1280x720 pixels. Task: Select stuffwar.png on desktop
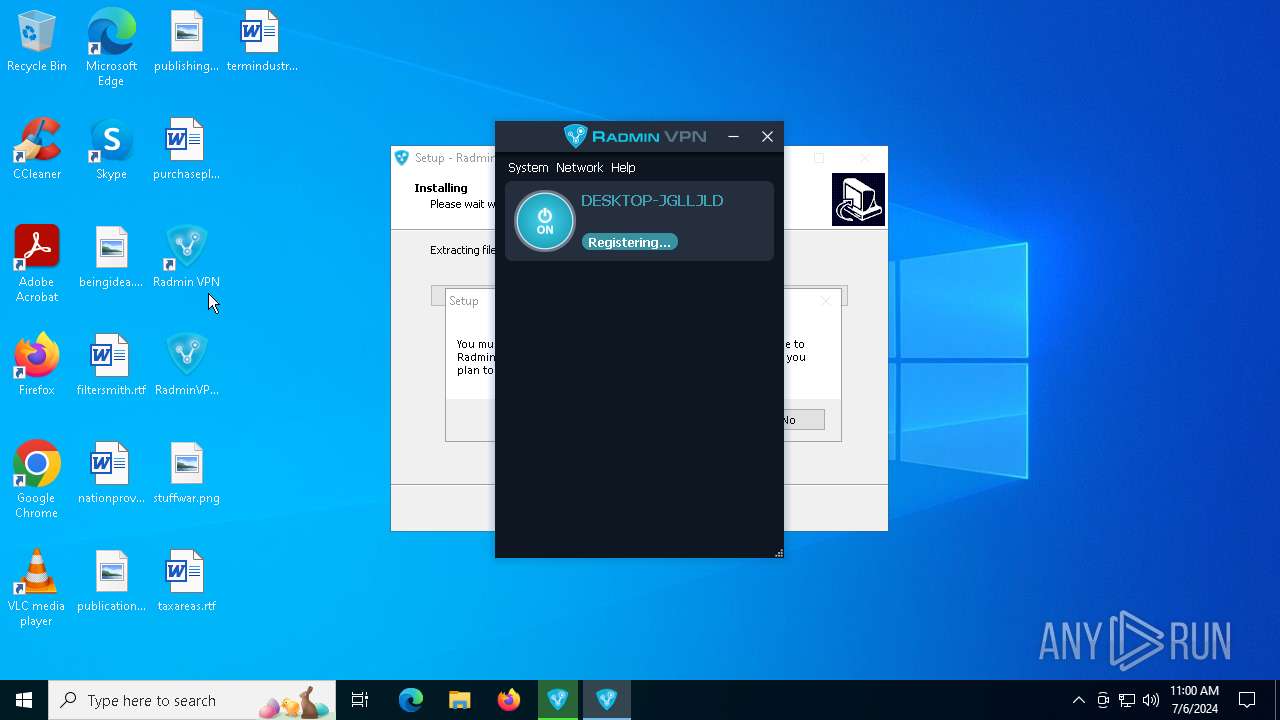pyautogui.click(x=186, y=474)
